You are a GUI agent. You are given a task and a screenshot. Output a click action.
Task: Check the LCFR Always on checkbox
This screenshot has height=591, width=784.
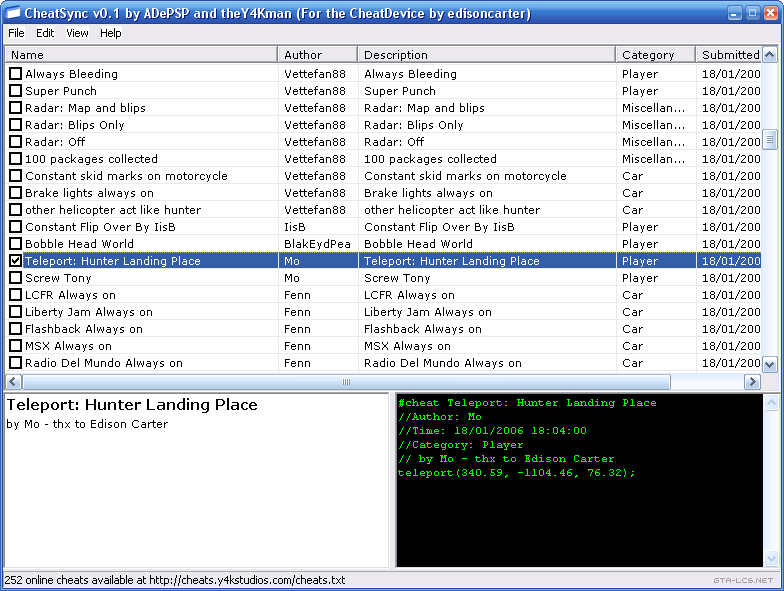(x=16, y=295)
